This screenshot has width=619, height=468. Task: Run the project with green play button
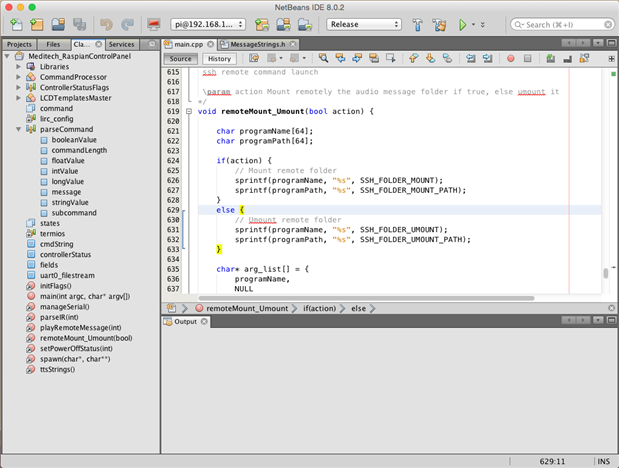pos(464,24)
